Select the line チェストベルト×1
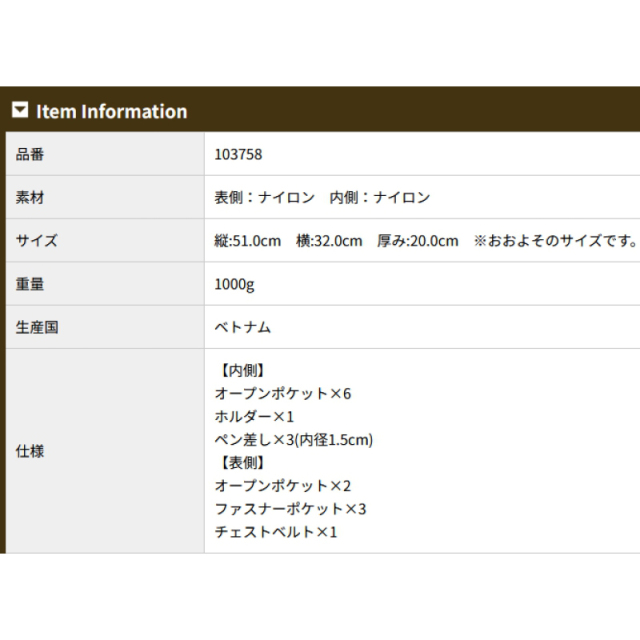Screen dimensions: 640x640 [x=276, y=532]
